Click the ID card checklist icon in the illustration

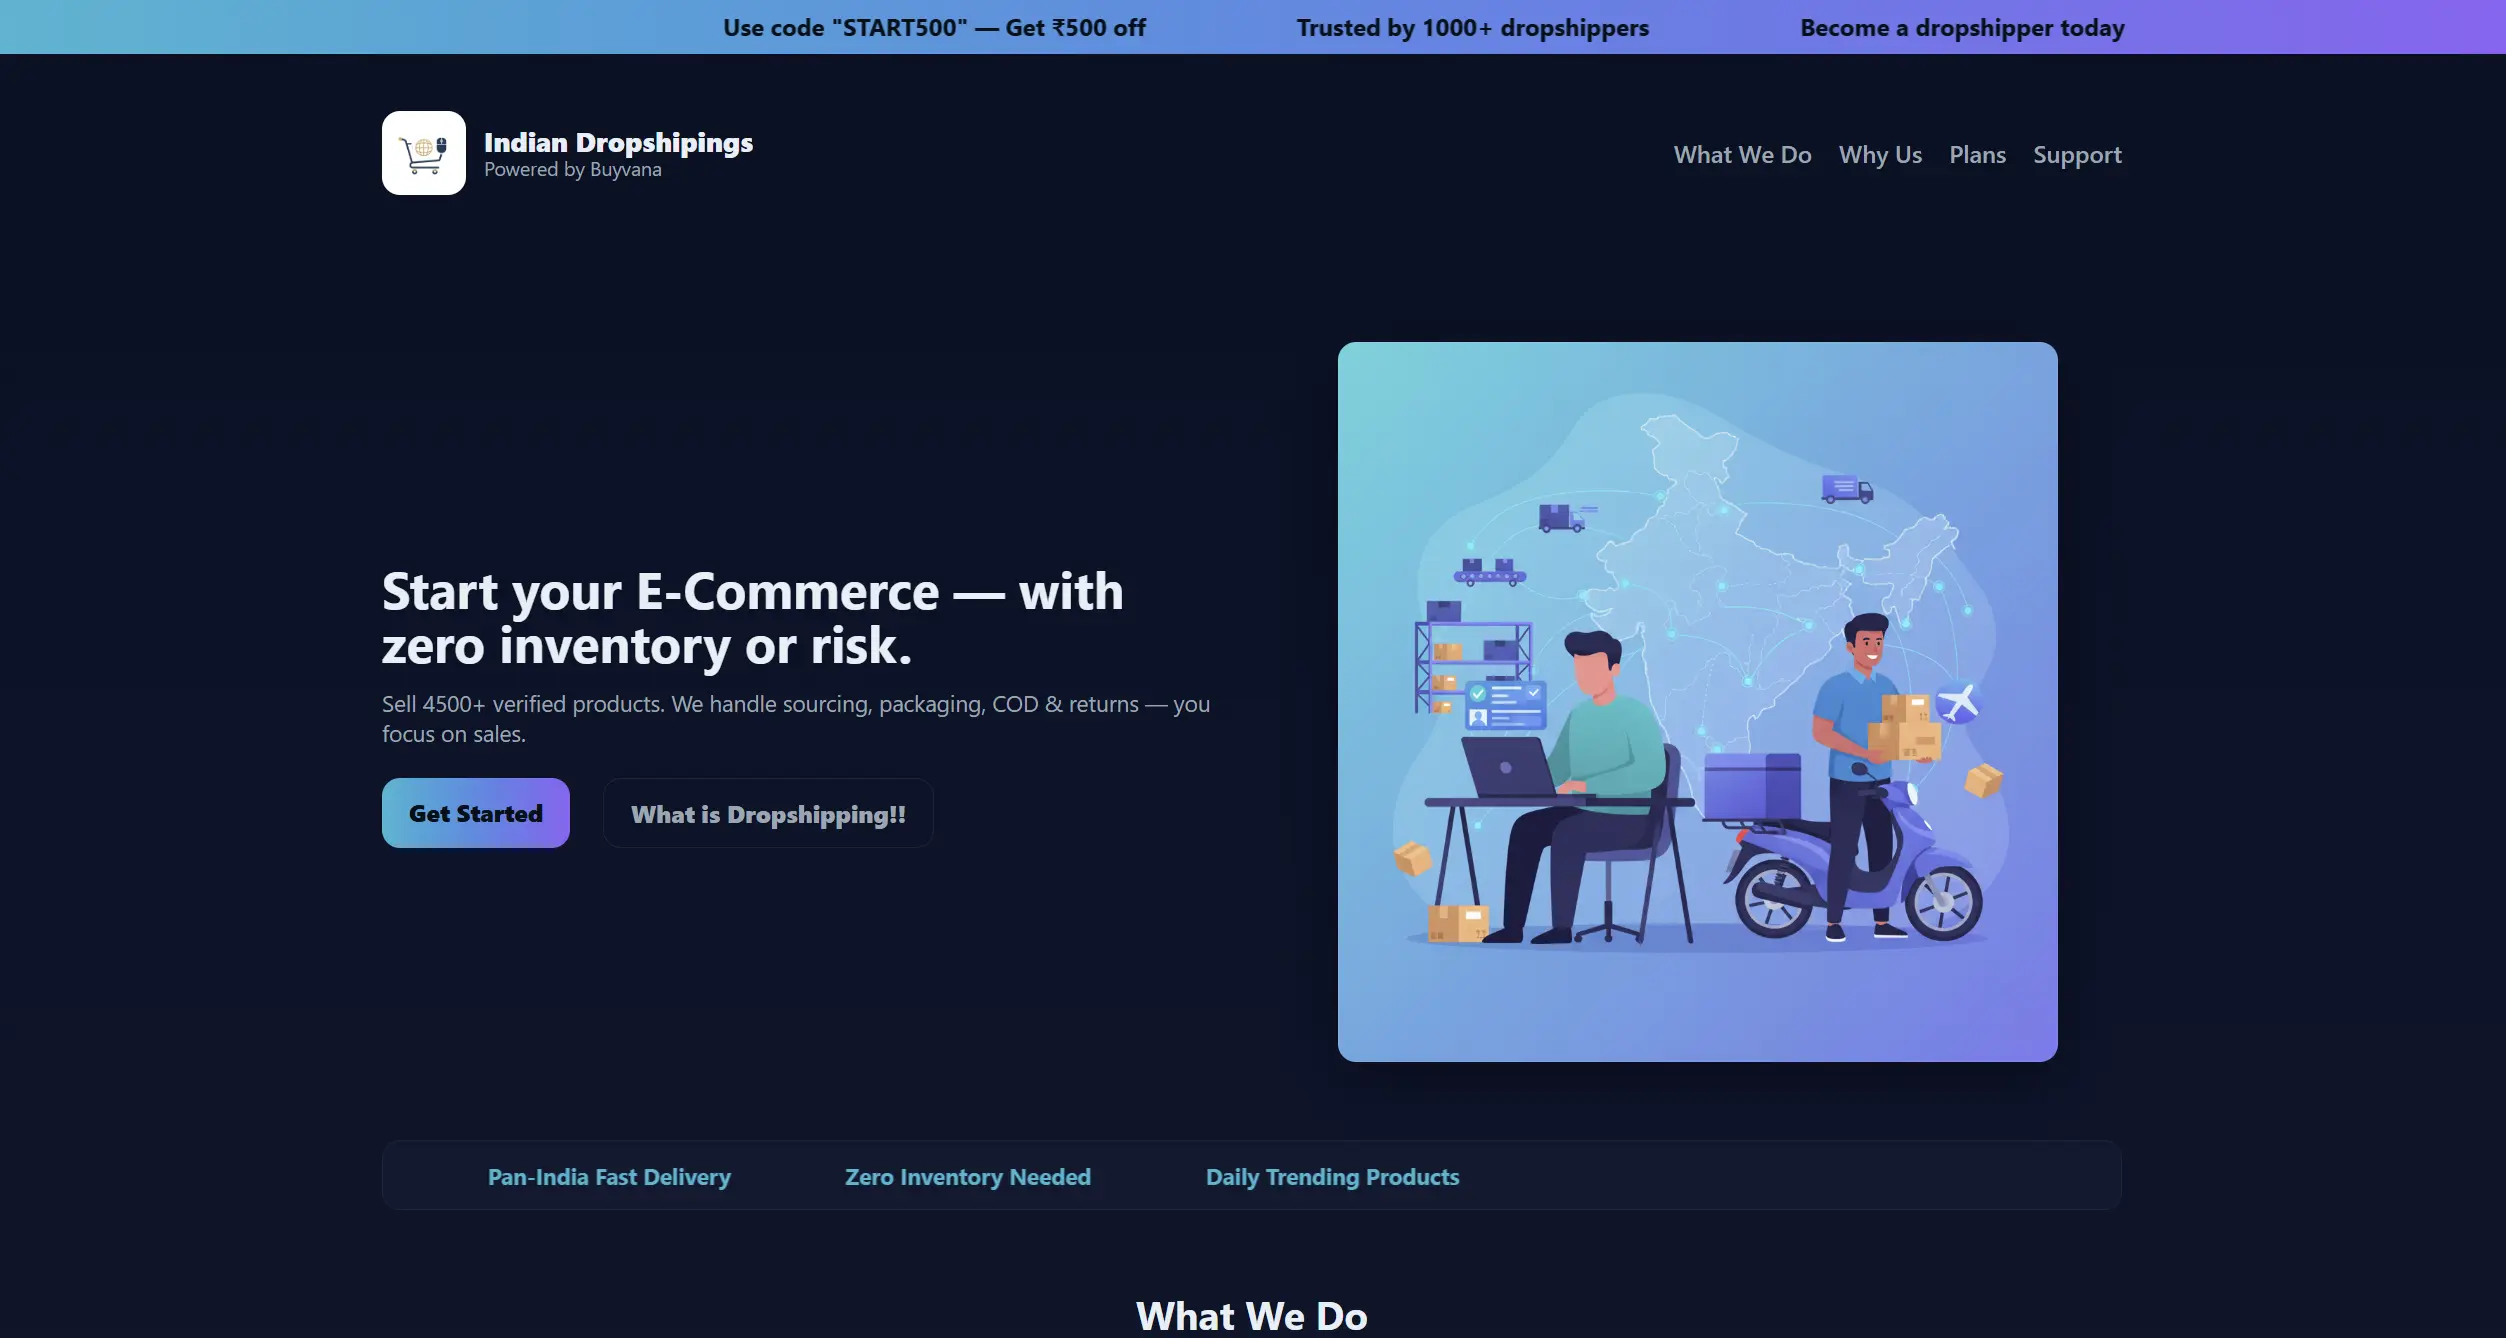tap(1505, 704)
